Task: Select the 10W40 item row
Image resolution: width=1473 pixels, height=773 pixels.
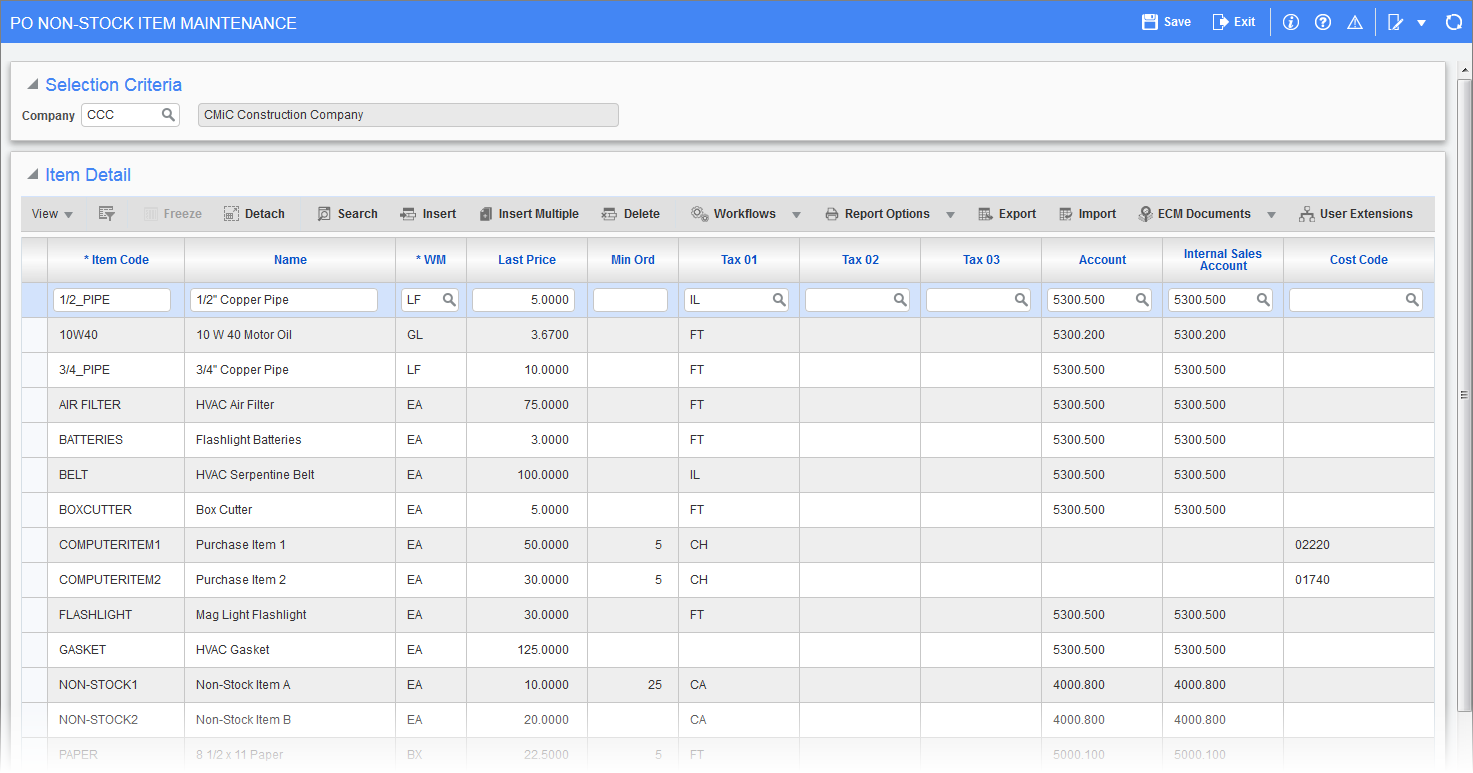Action: [728, 335]
